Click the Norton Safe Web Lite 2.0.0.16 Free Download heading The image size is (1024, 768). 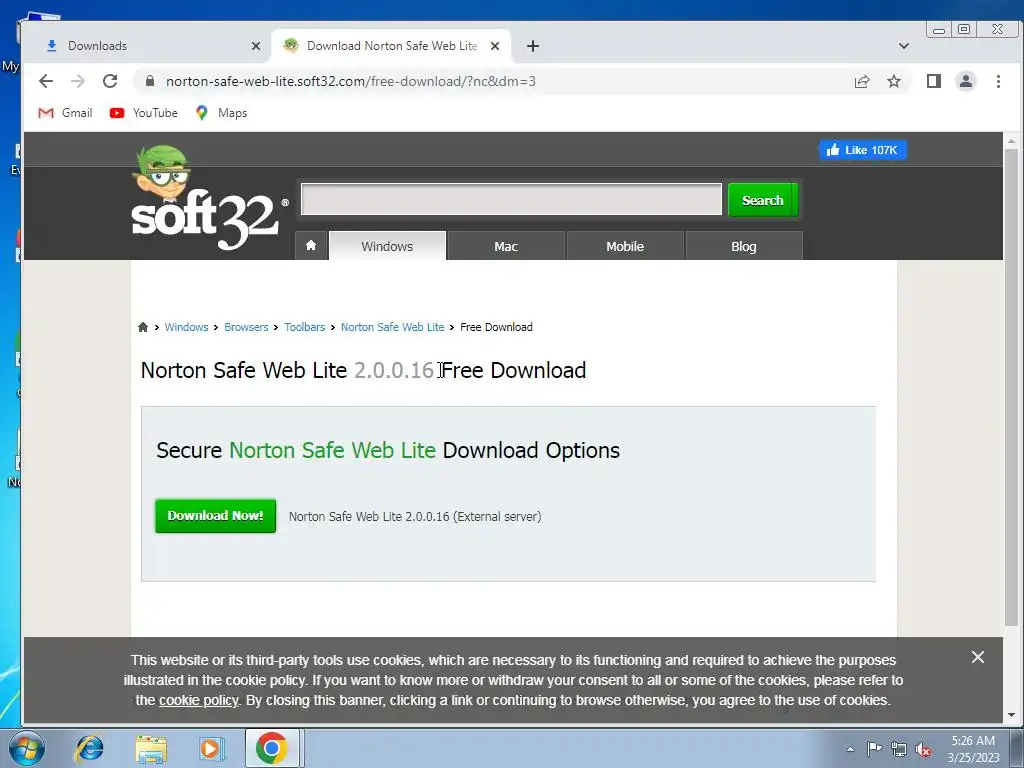pos(363,370)
